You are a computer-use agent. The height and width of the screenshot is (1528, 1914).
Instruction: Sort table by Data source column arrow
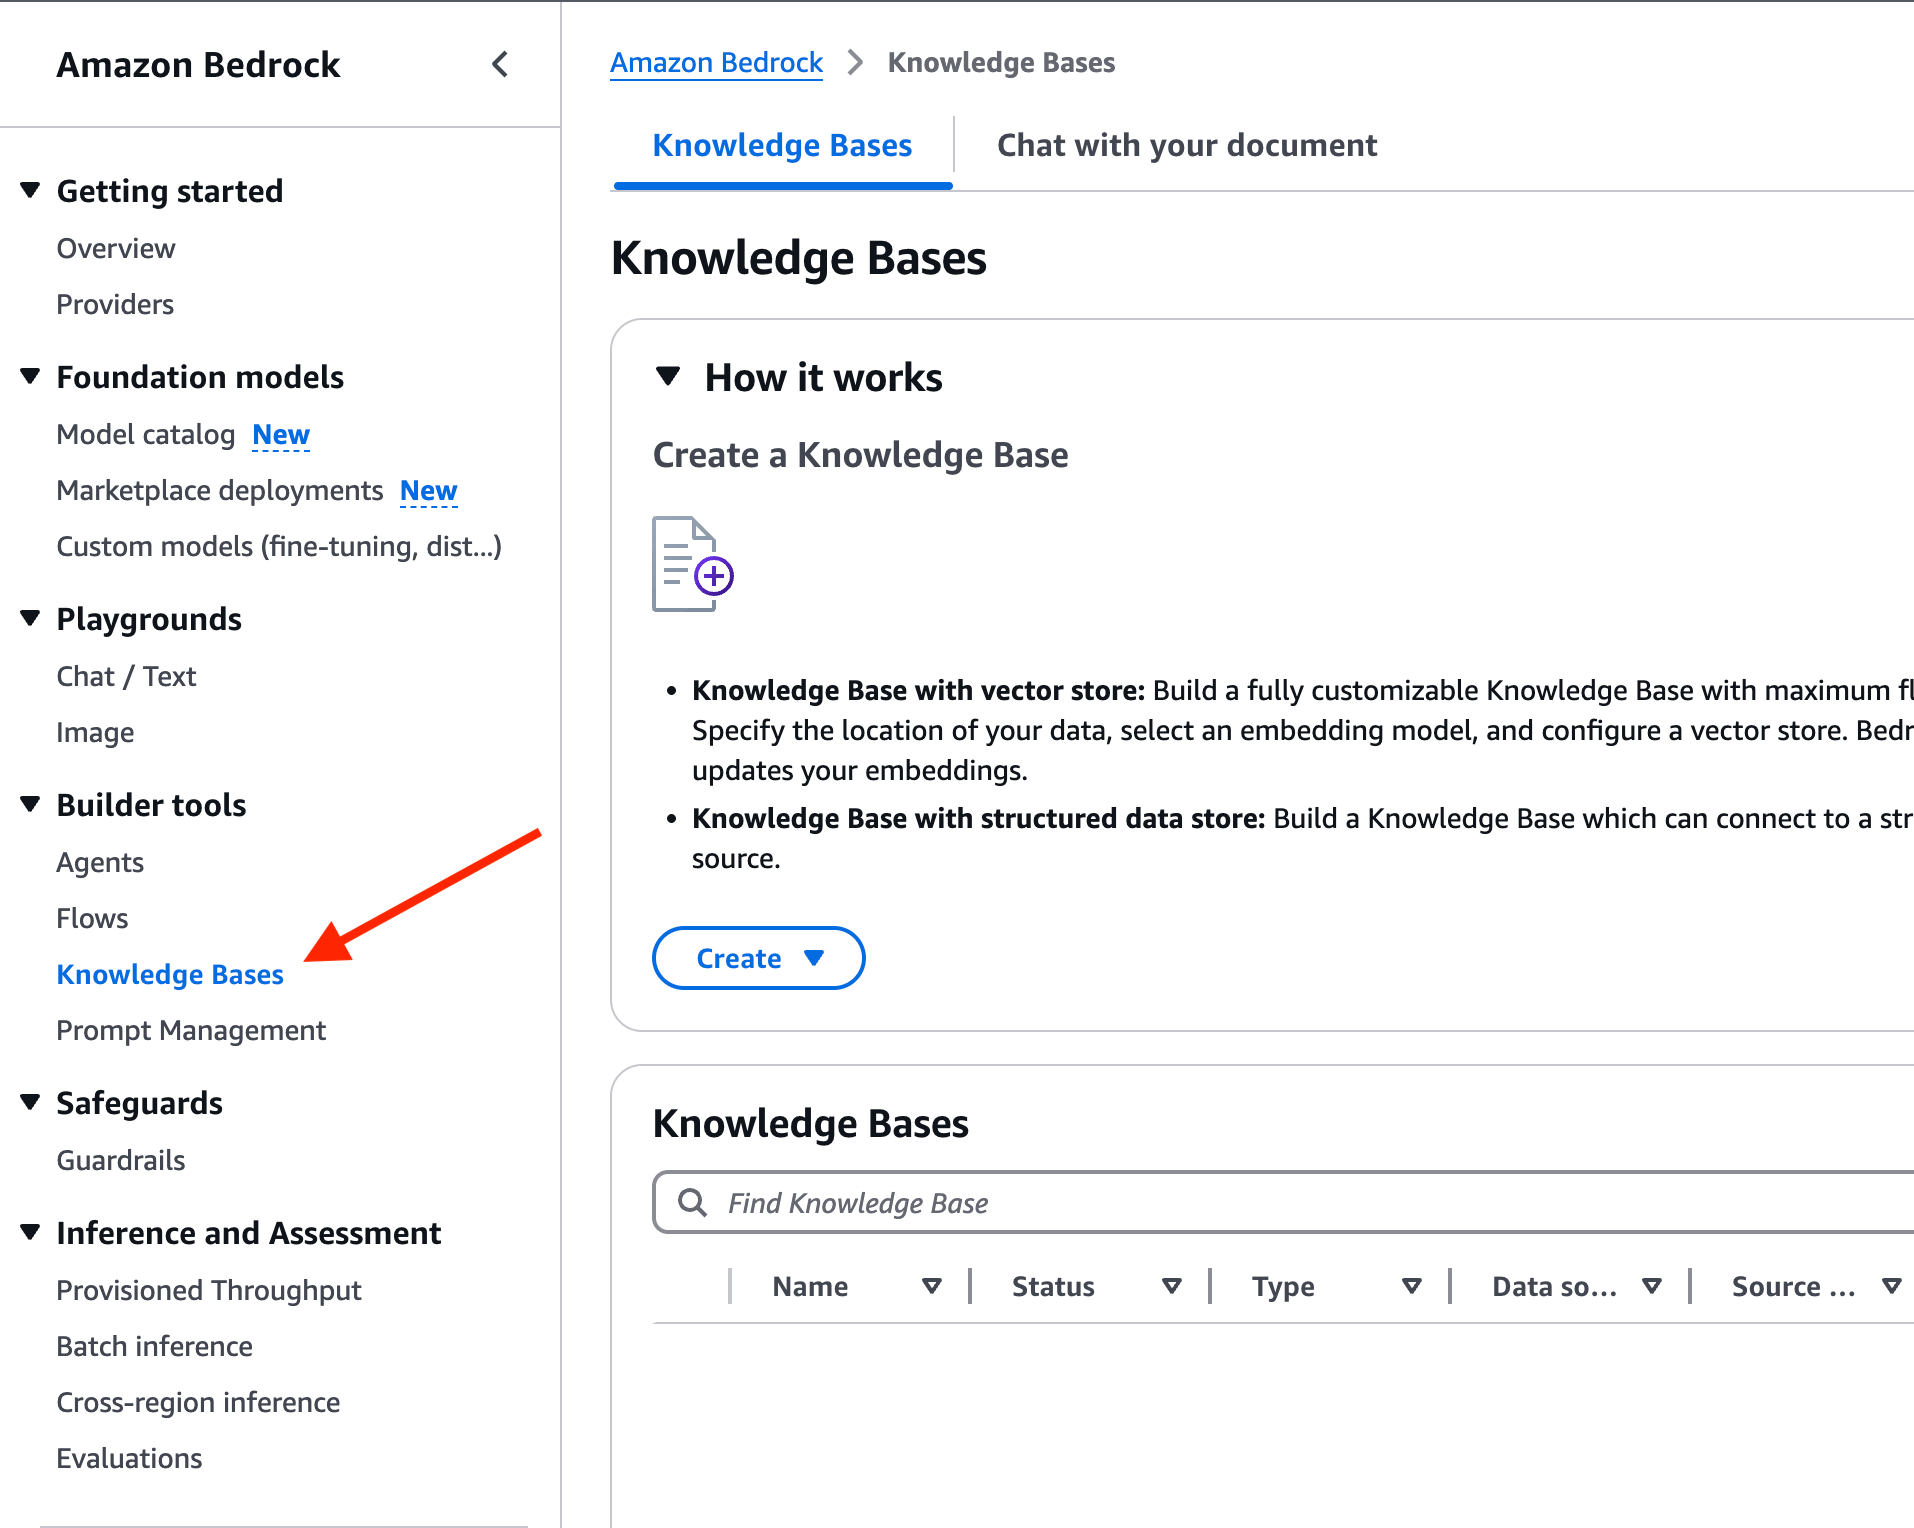coord(1651,1286)
